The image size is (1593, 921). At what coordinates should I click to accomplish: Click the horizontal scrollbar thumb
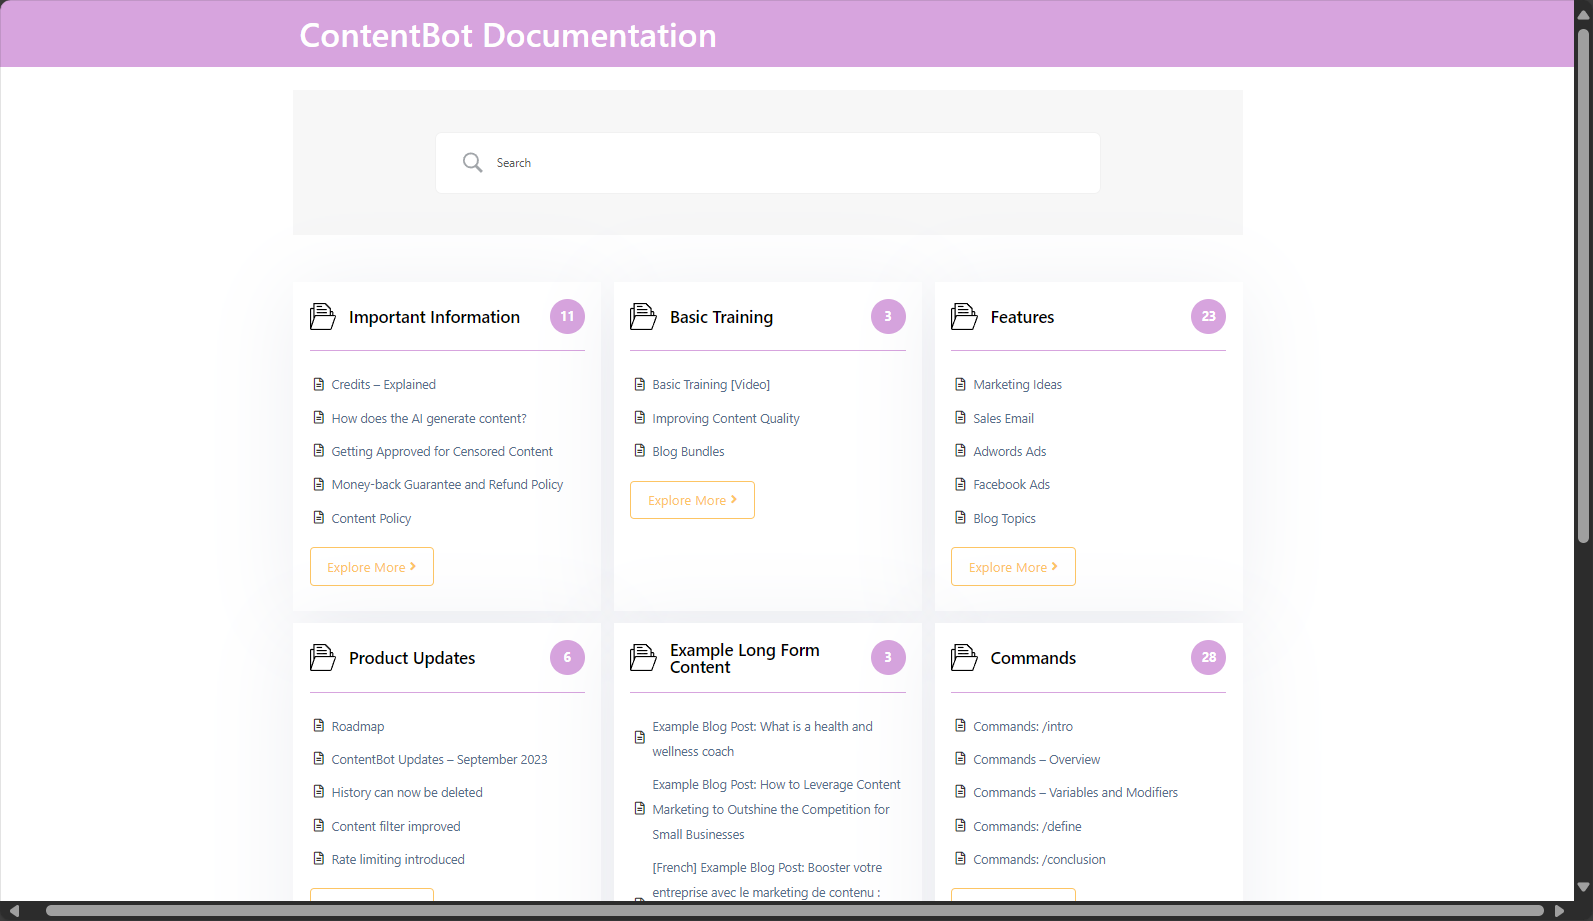(795, 911)
